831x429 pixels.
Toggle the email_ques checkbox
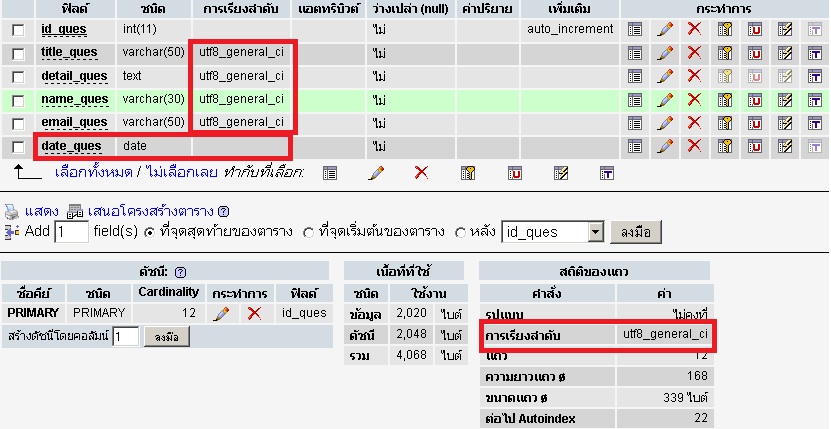tap(18, 124)
